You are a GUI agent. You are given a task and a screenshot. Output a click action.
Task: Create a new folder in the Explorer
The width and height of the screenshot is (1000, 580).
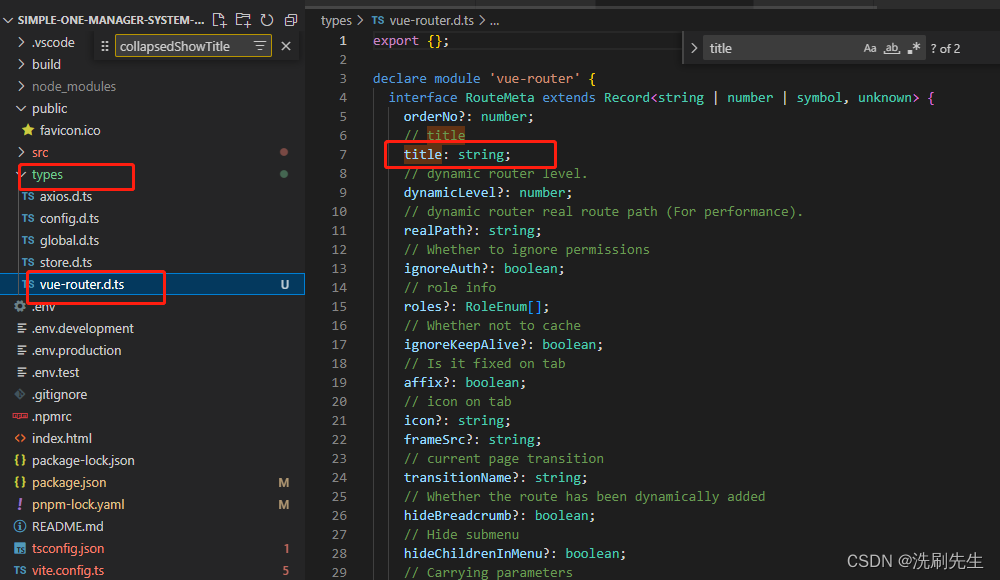[243, 19]
